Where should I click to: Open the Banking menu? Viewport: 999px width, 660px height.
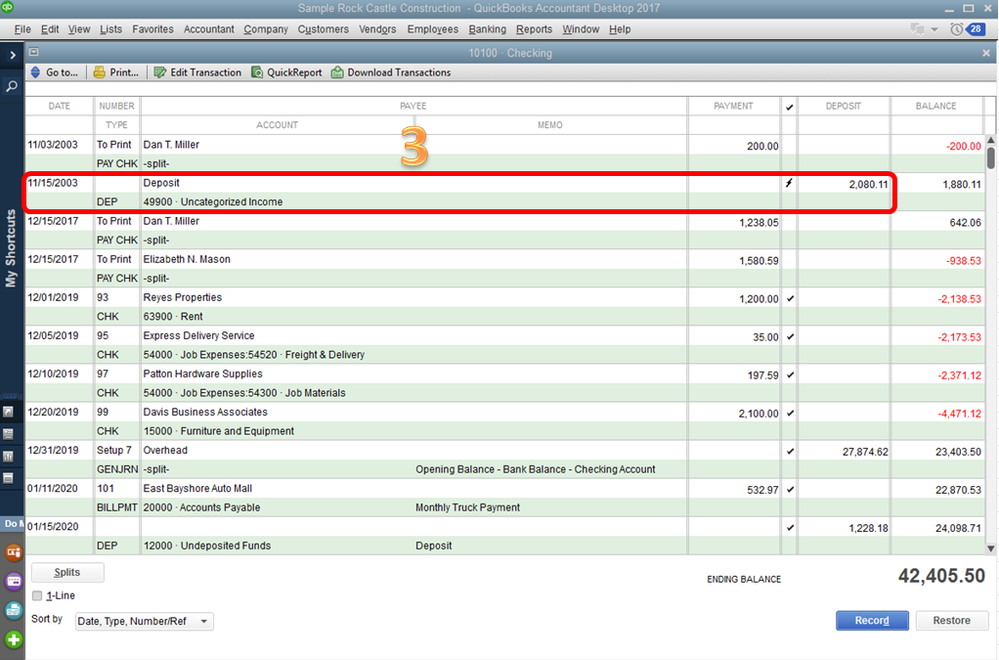coord(487,29)
